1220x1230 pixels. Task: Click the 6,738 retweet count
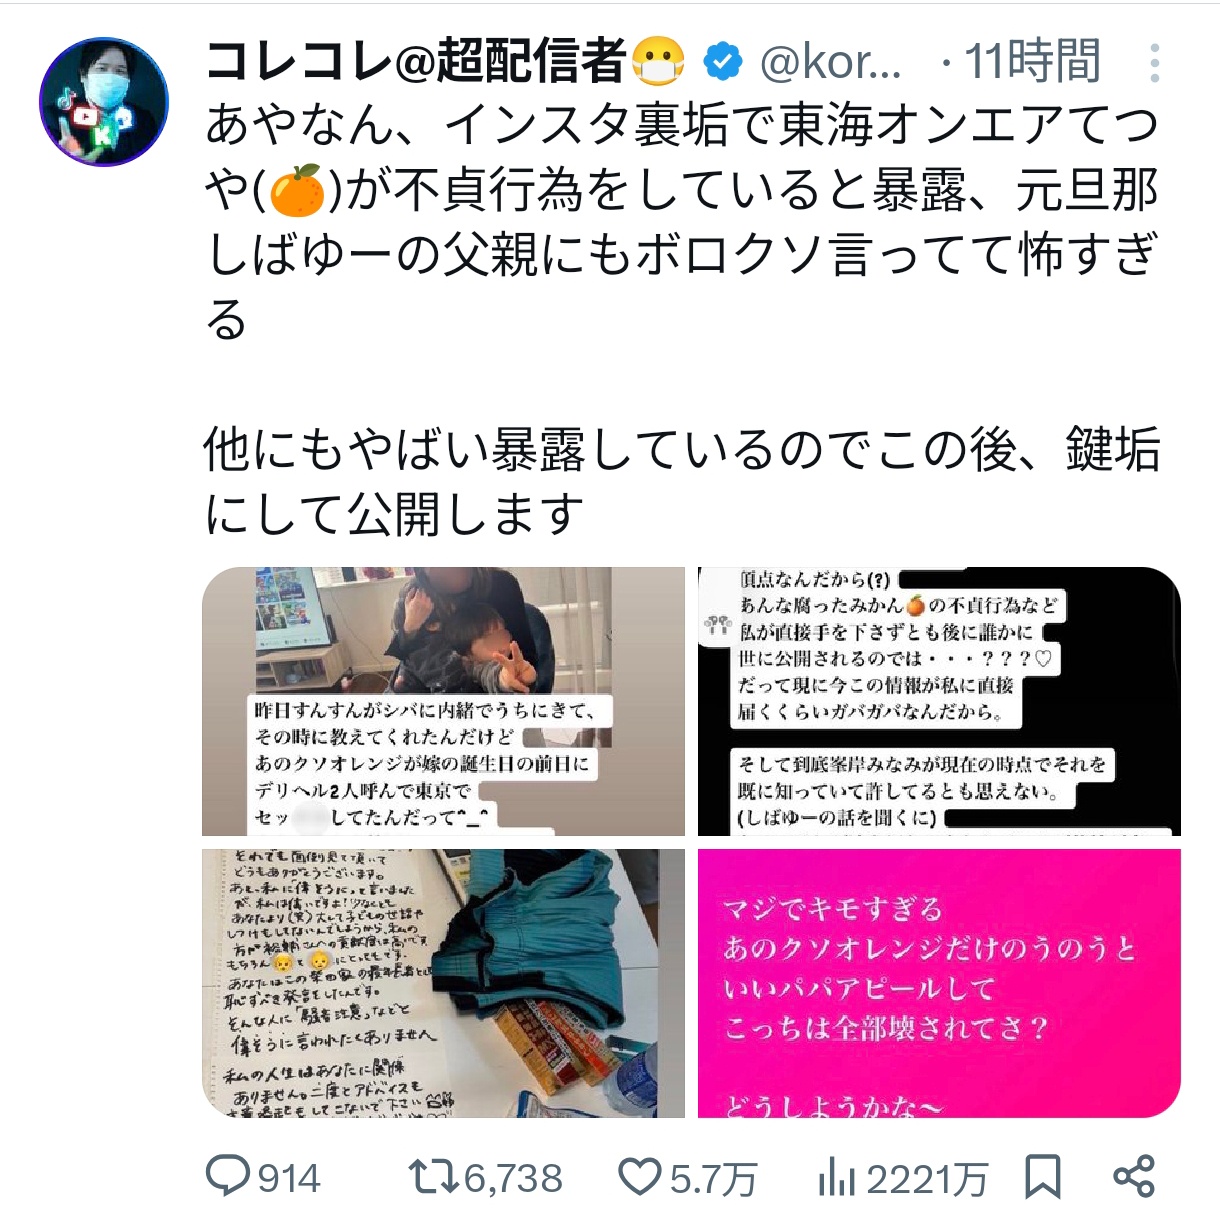coord(513,1178)
